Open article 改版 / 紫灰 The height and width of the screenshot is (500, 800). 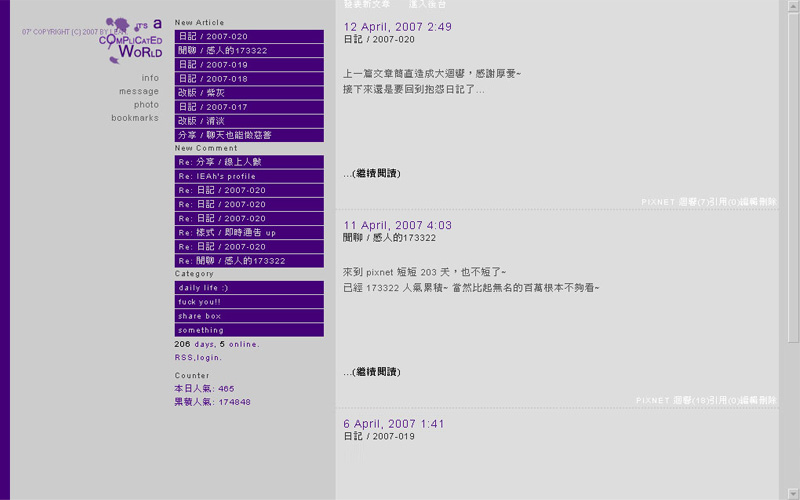pyautogui.click(x=249, y=93)
